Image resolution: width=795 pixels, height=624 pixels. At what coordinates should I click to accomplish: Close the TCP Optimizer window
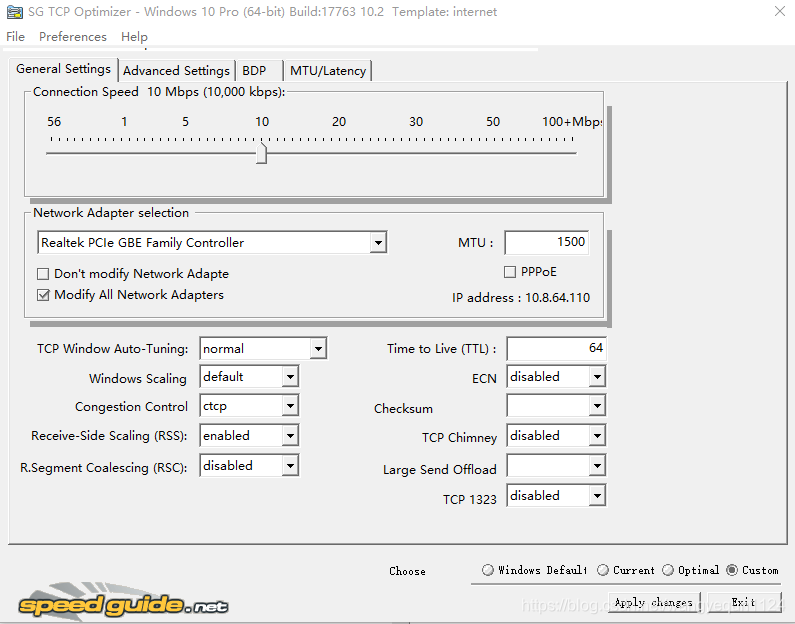[x=780, y=11]
